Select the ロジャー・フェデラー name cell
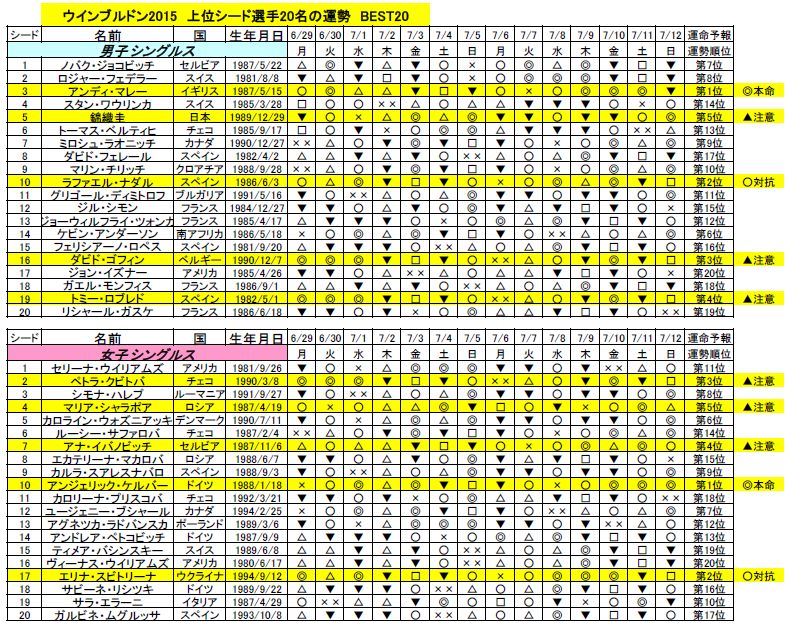The image size is (790, 623). pyautogui.click(x=108, y=78)
